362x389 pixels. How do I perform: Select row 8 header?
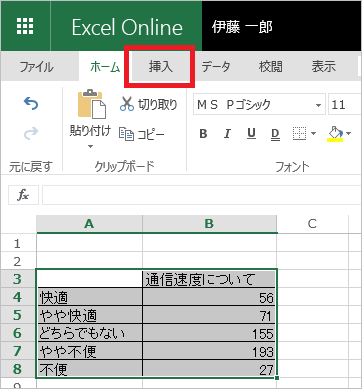click(18, 369)
